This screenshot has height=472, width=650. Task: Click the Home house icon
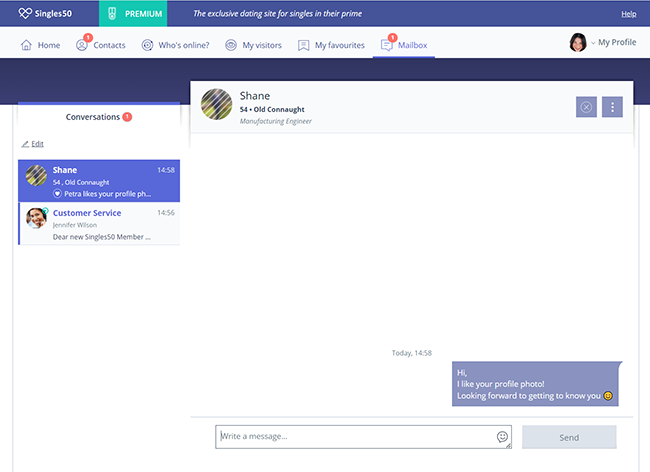coord(26,45)
